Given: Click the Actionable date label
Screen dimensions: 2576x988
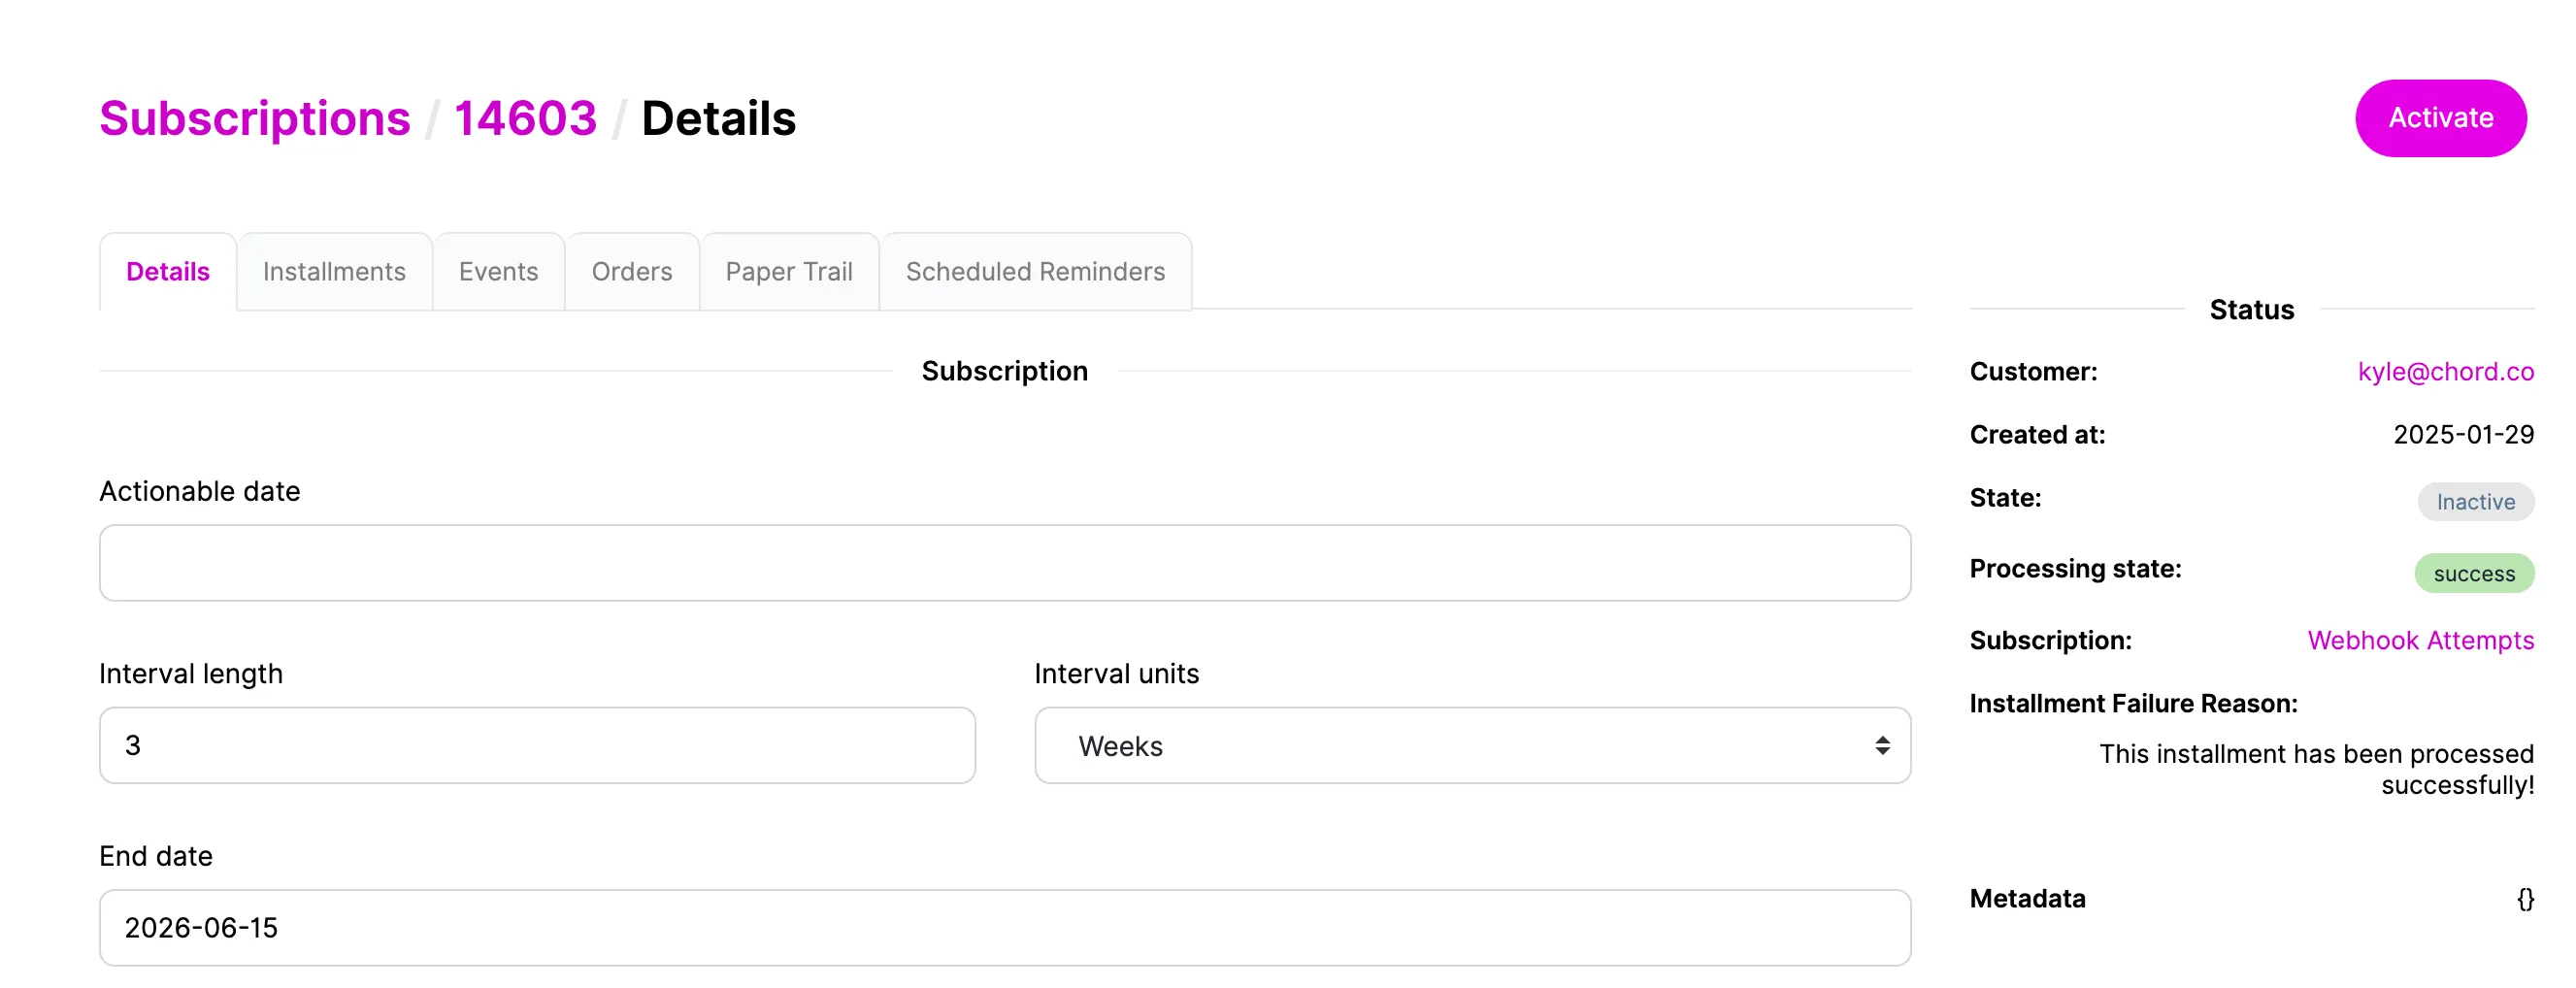Looking at the screenshot, I should (x=199, y=492).
